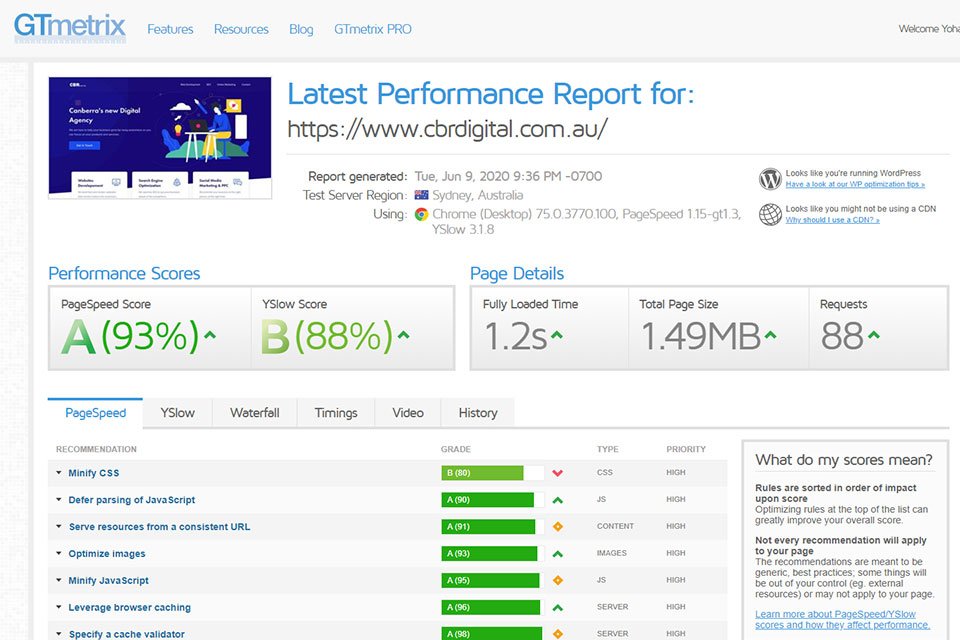Click the Why should I use a CDN link
The width and height of the screenshot is (960, 640).
832,220
